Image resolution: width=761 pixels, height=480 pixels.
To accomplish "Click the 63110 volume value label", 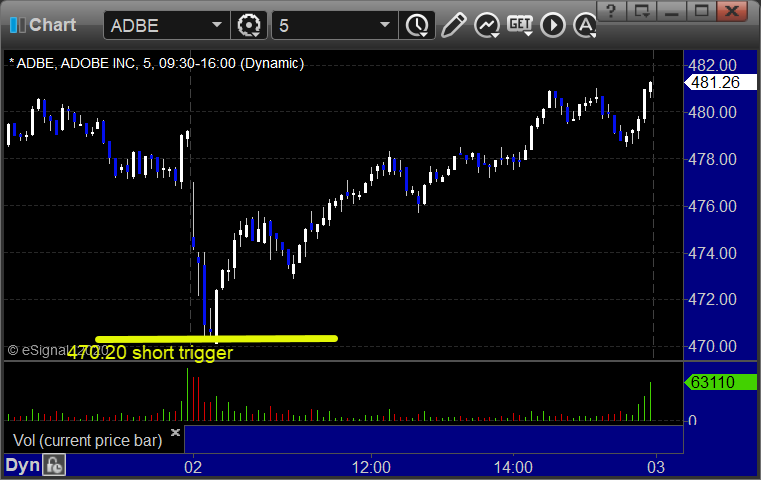I will pyautogui.click(x=720, y=382).
